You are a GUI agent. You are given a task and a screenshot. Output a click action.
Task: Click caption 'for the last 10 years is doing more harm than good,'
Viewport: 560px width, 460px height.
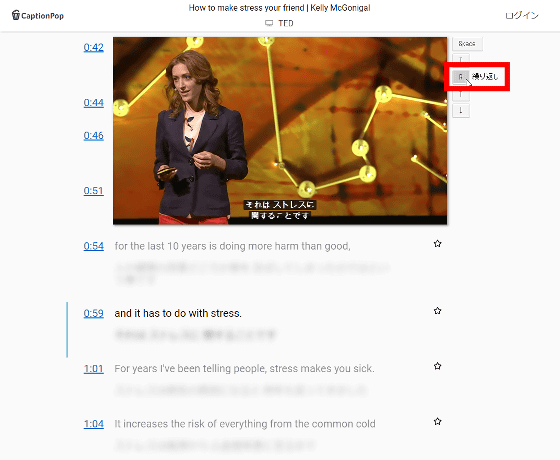[232, 246]
